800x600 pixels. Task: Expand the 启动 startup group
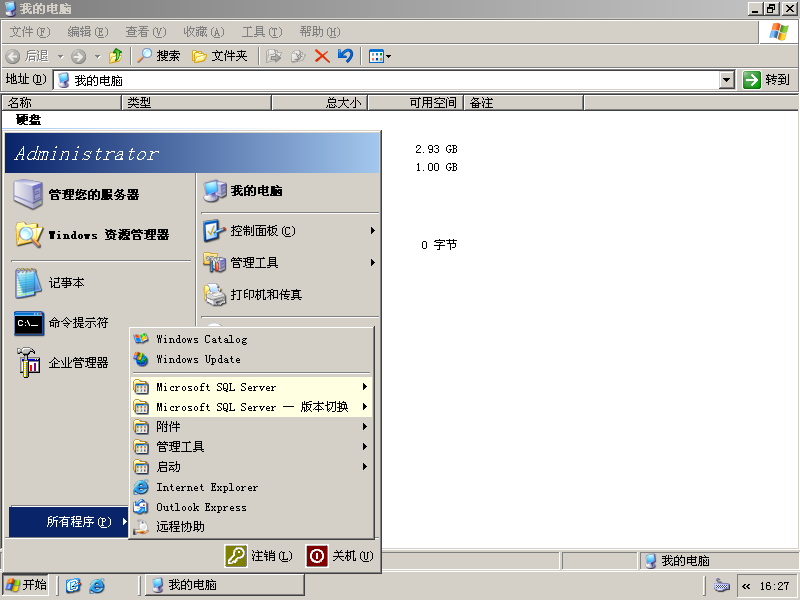point(251,466)
